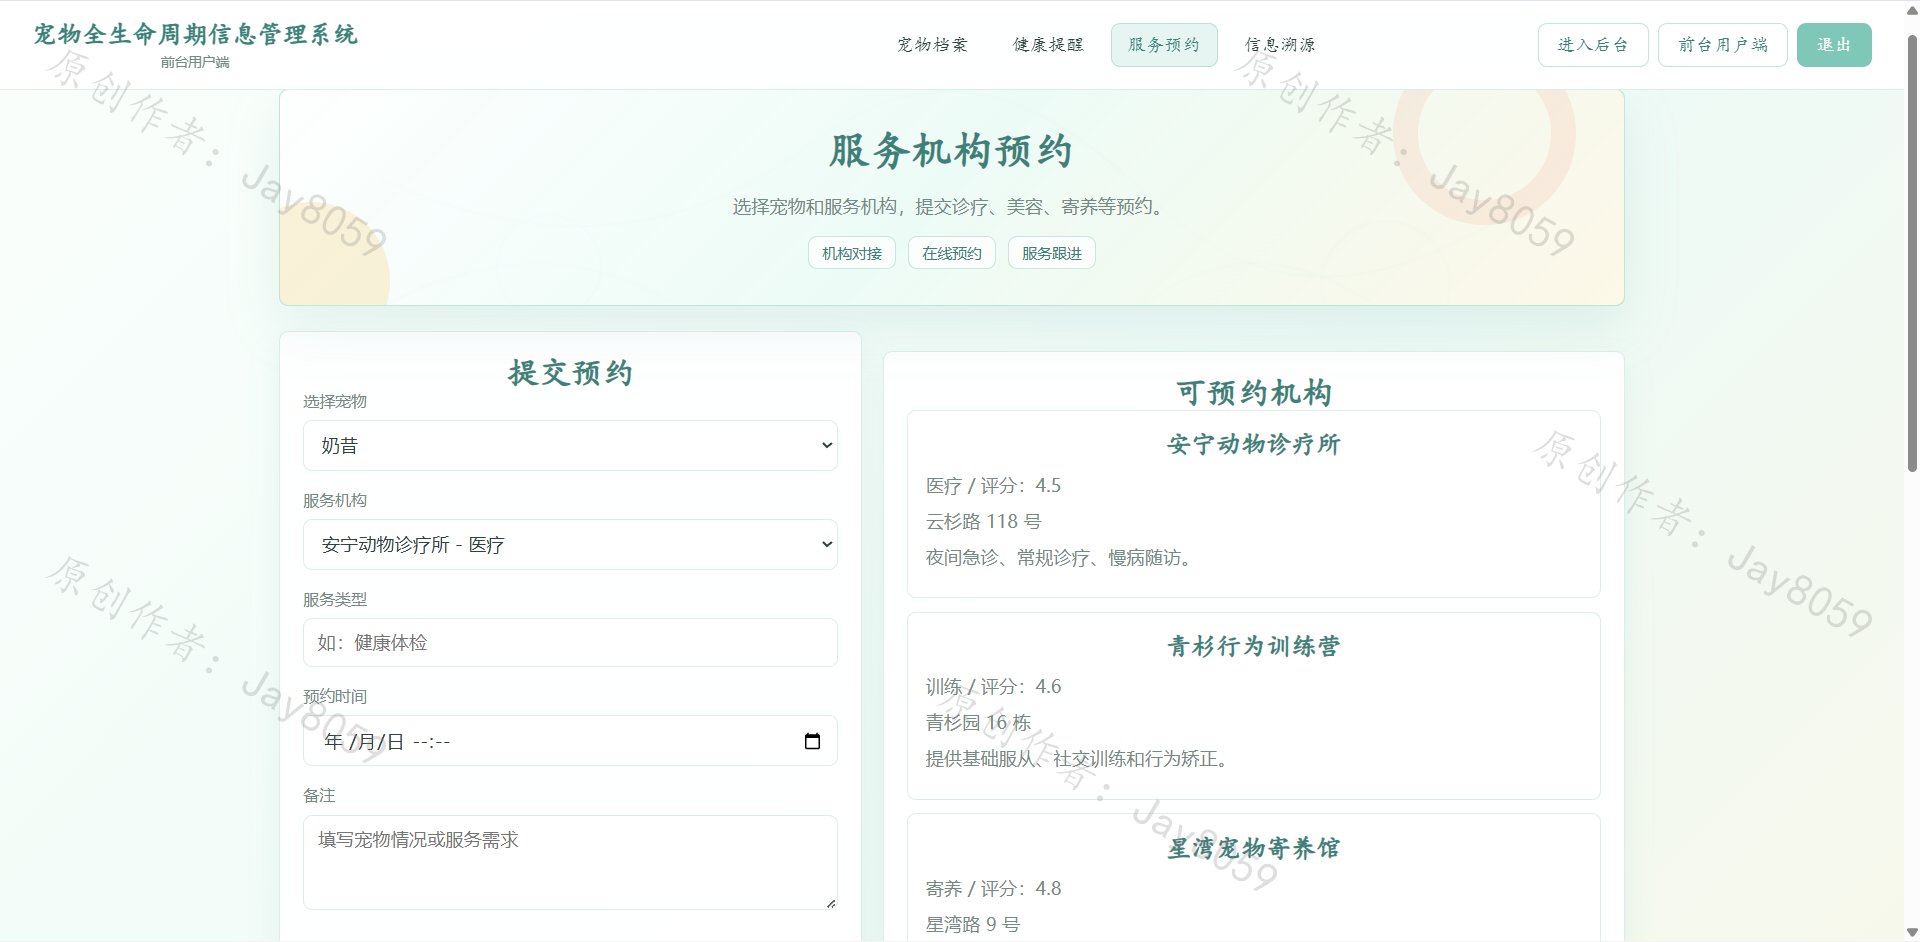Click the address 云杉路 118 号
Screen dimensions: 1920x942
click(983, 522)
